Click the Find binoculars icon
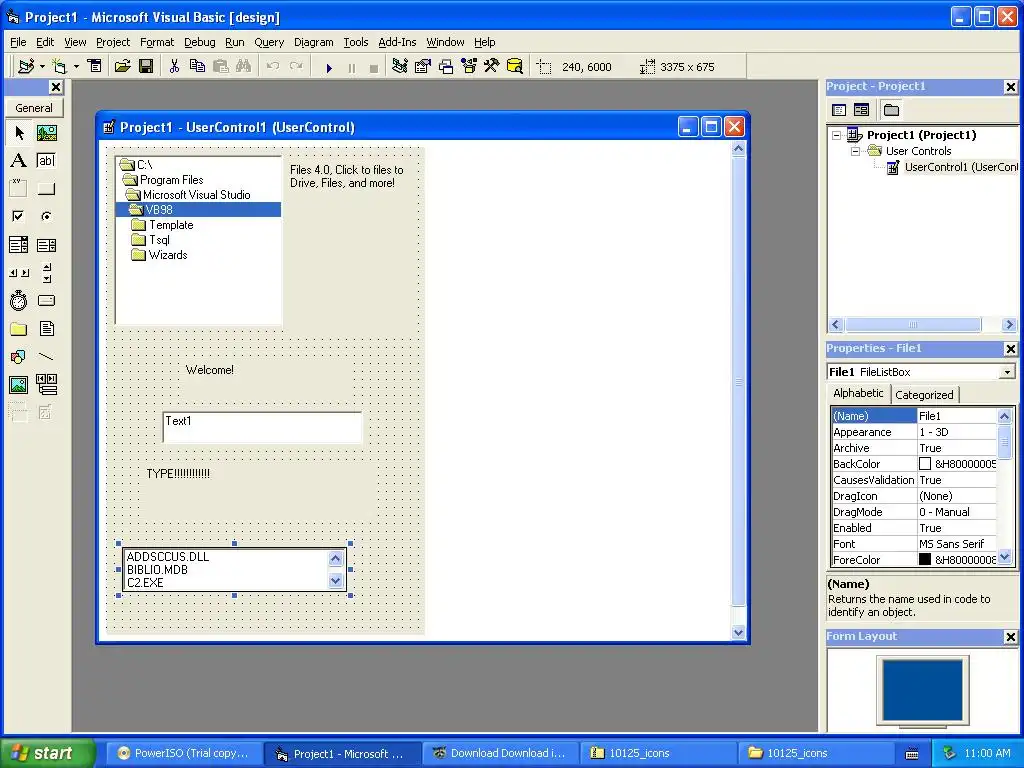This screenshot has width=1024, height=768. [244, 66]
